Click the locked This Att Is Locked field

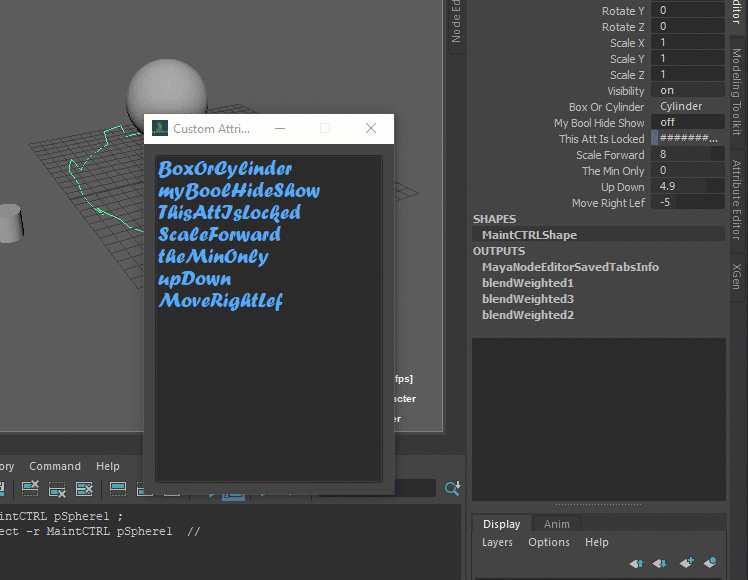tap(688, 138)
